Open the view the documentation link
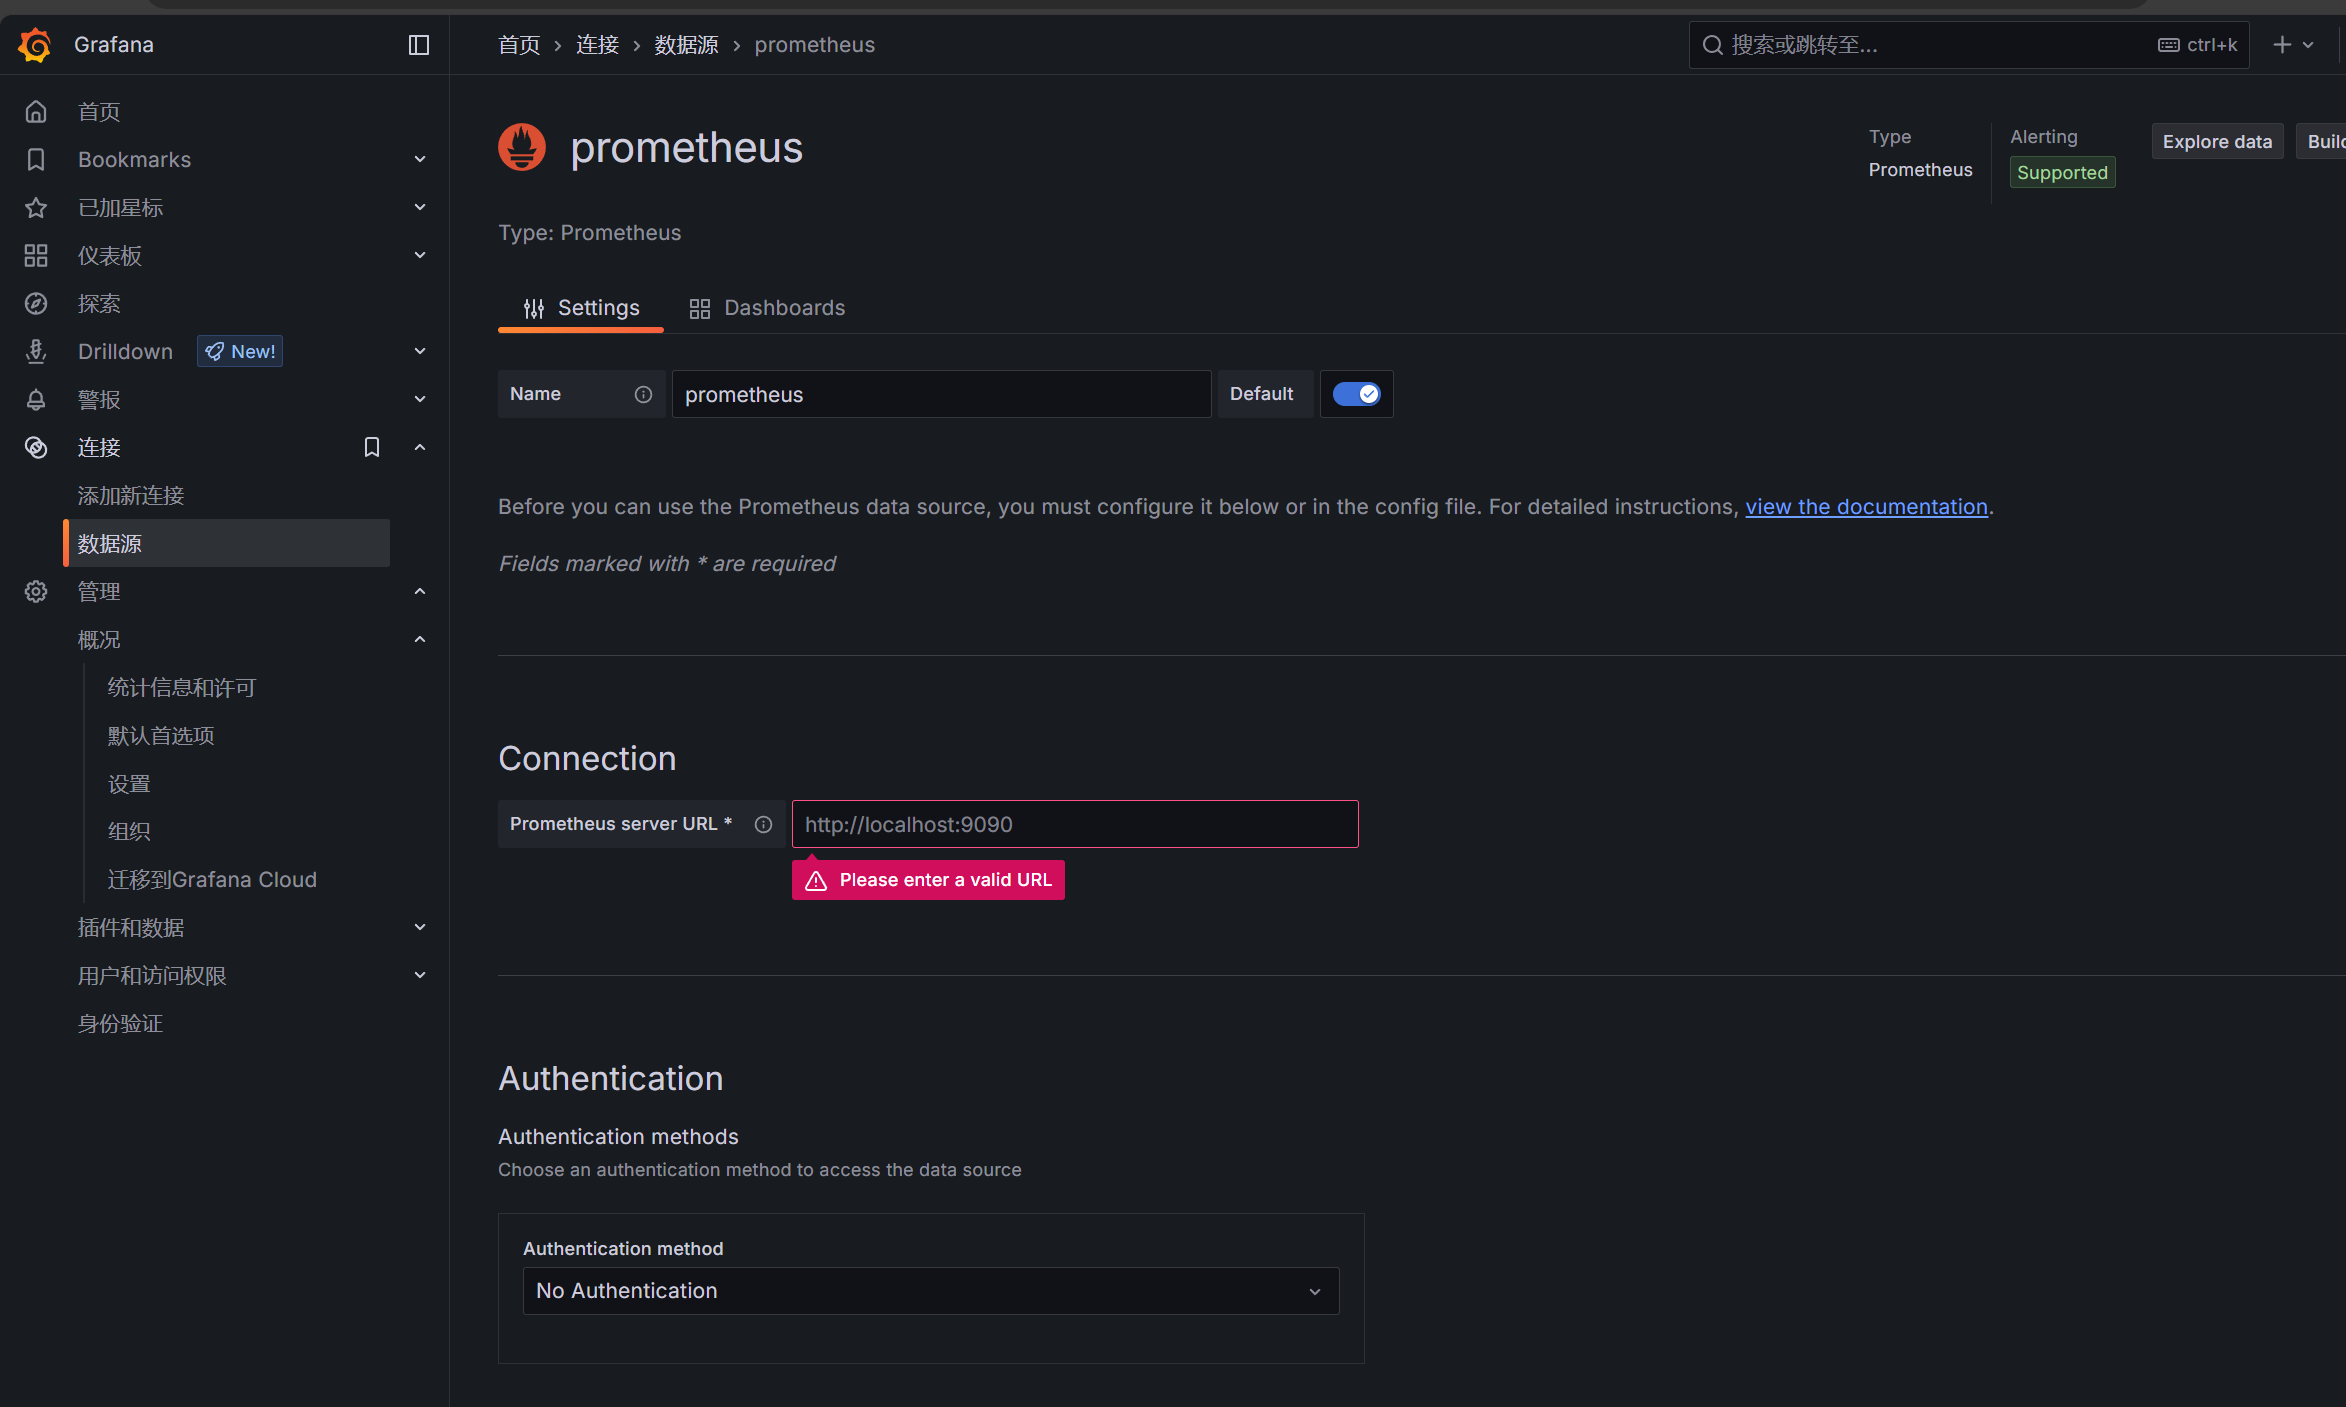This screenshot has height=1407, width=2346. tap(1866, 507)
